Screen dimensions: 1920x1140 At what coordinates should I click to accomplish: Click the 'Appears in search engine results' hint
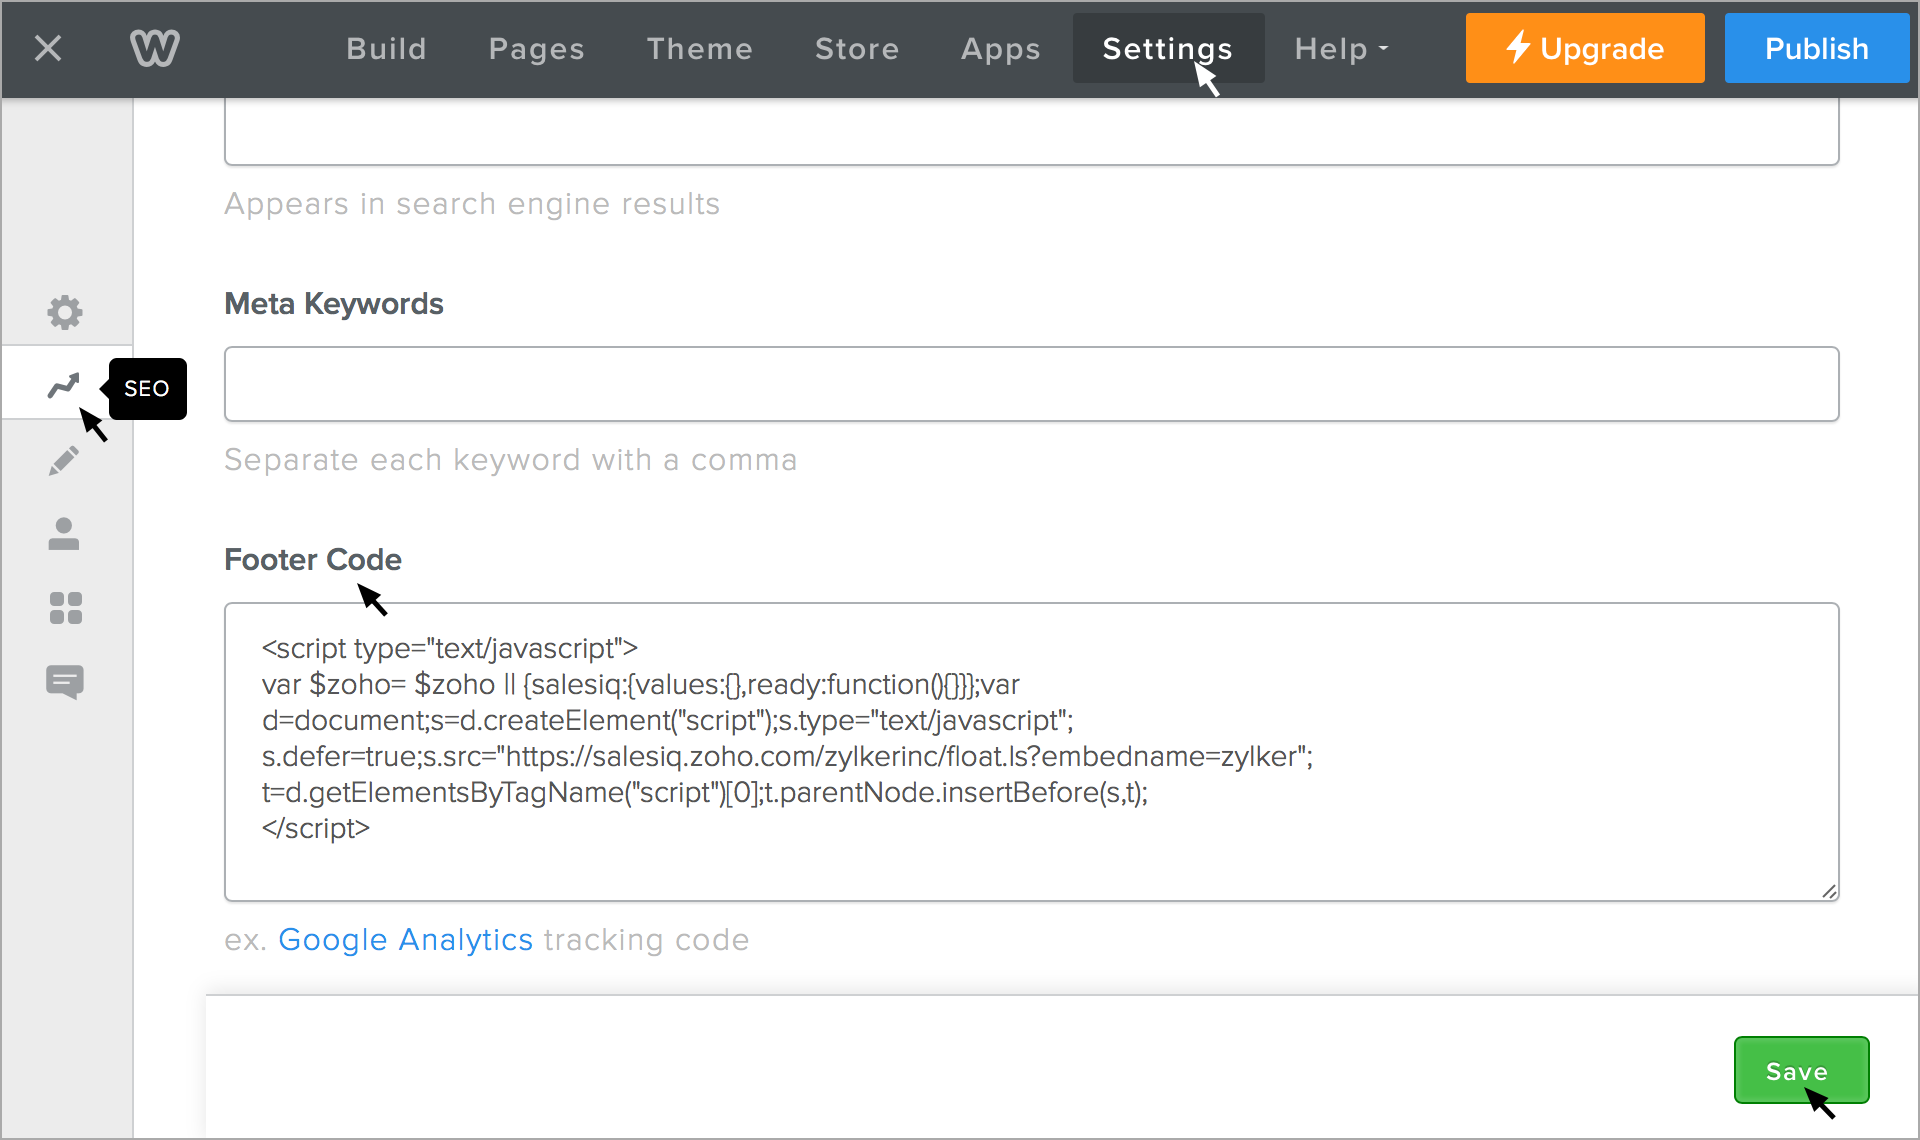coord(472,204)
